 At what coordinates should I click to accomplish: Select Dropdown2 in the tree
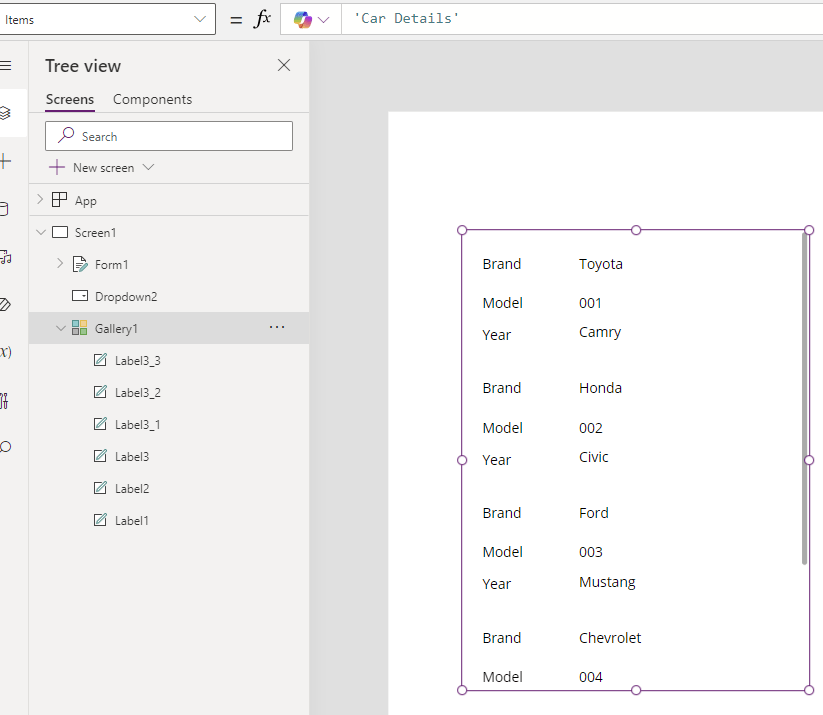coord(169,297)
